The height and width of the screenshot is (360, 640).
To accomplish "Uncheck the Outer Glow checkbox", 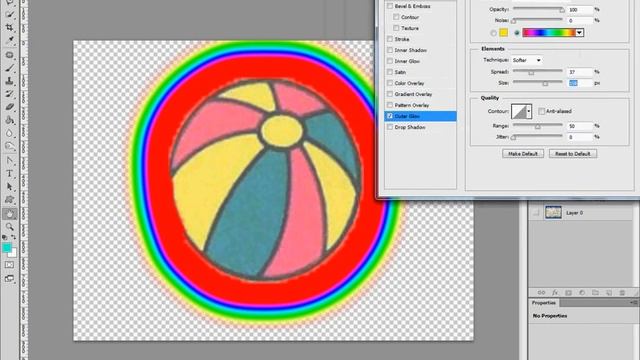I will 390,116.
